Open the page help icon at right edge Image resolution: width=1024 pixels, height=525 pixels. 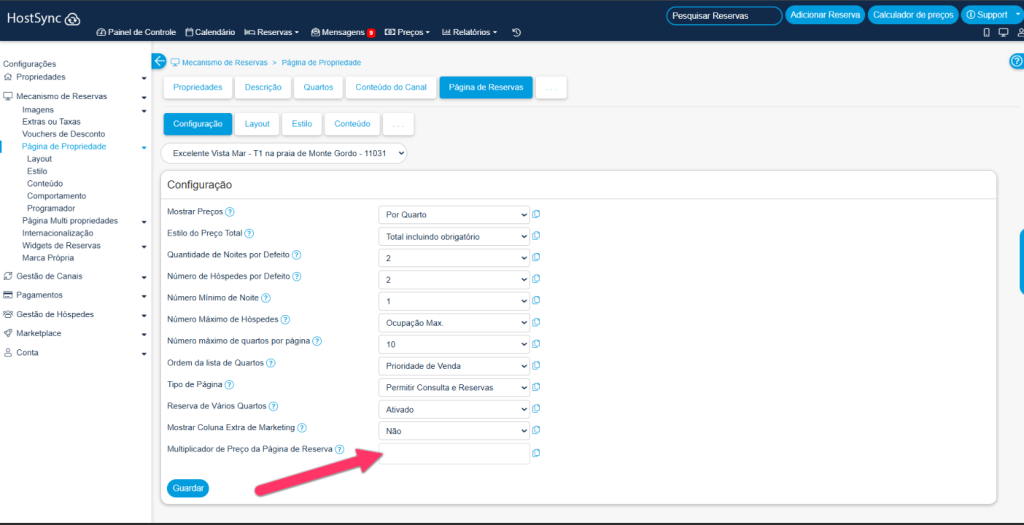tap(1016, 62)
